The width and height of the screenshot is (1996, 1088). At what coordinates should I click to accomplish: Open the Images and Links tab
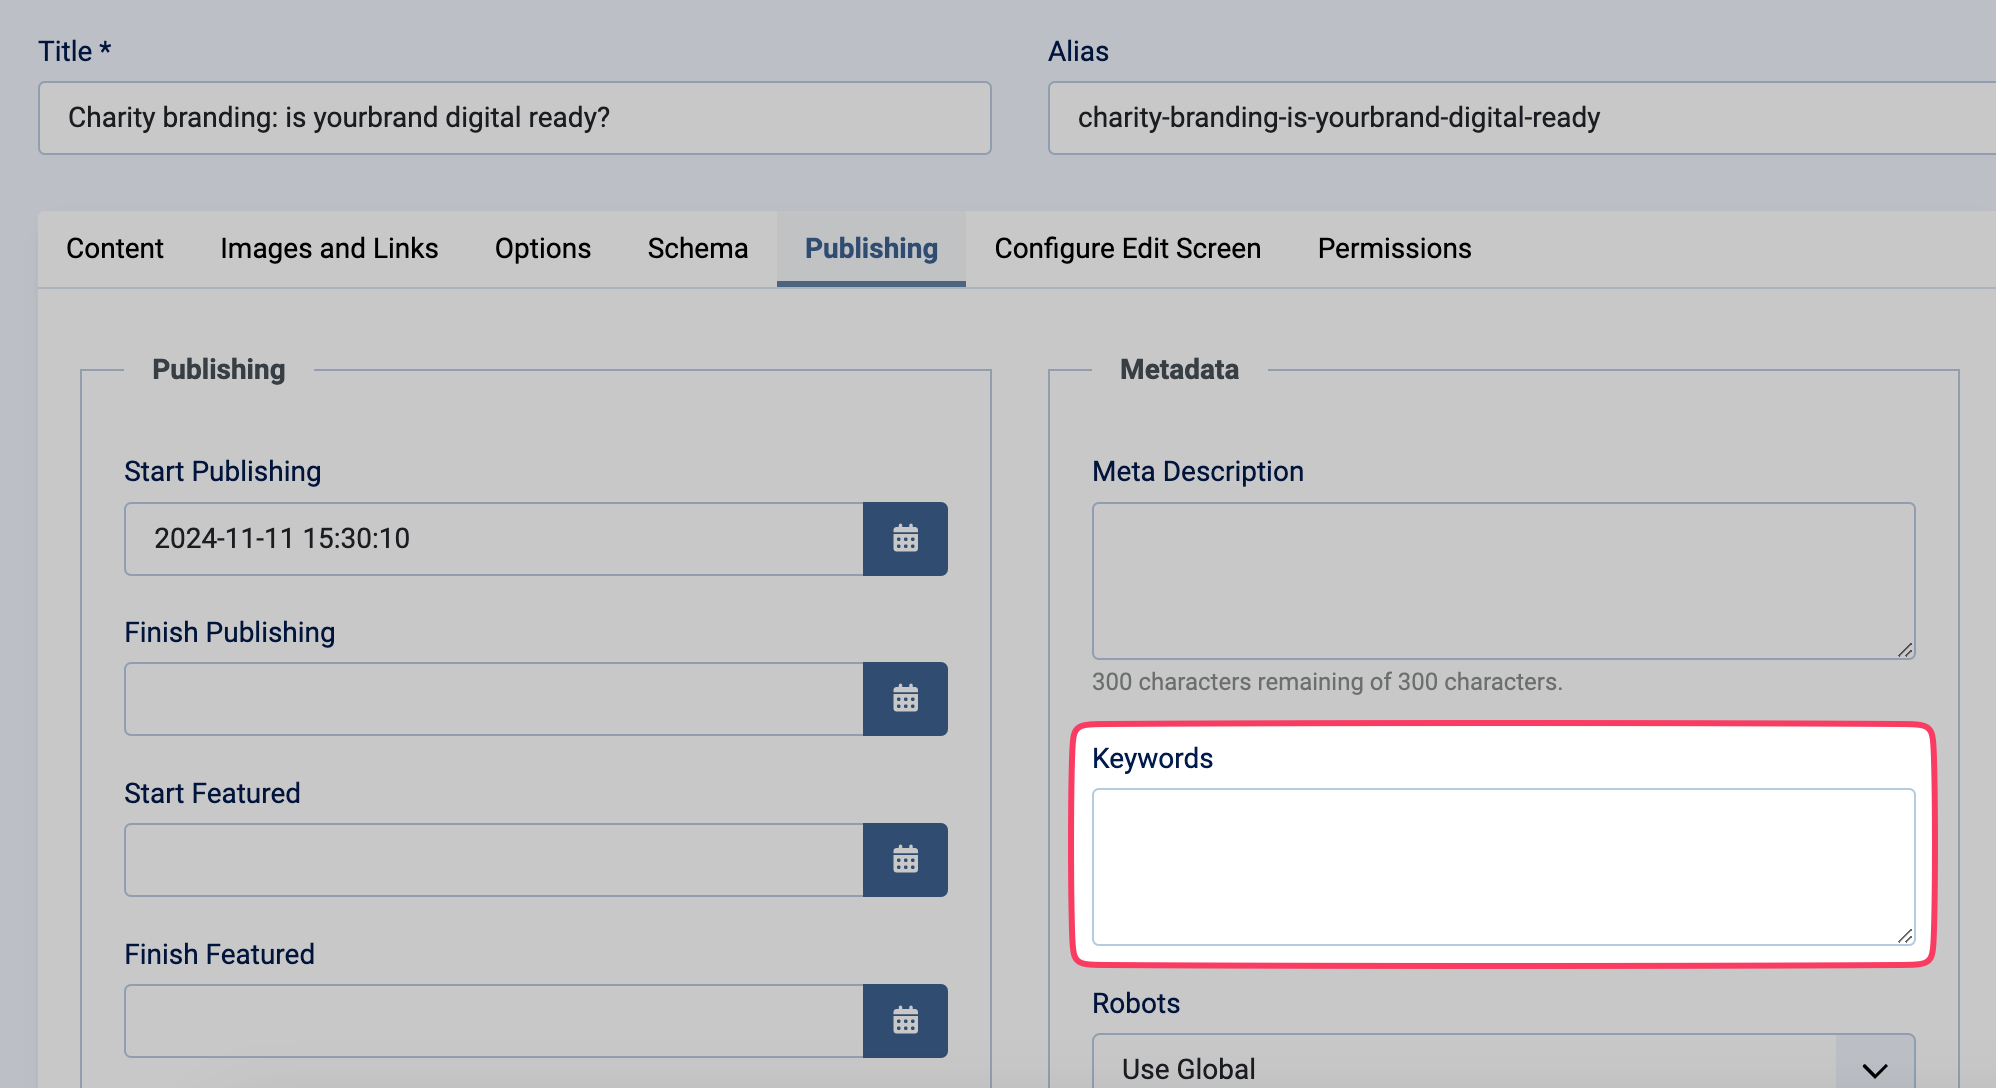pyautogui.click(x=329, y=249)
